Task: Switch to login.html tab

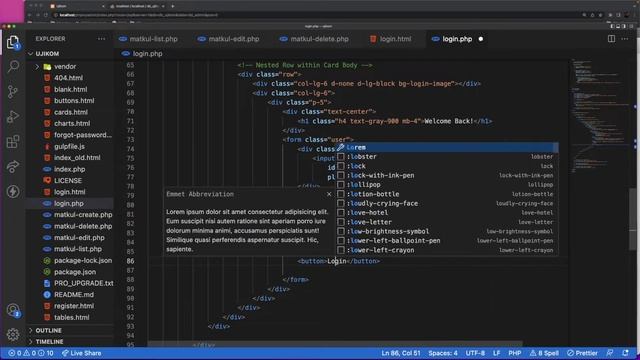Action: point(390,39)
